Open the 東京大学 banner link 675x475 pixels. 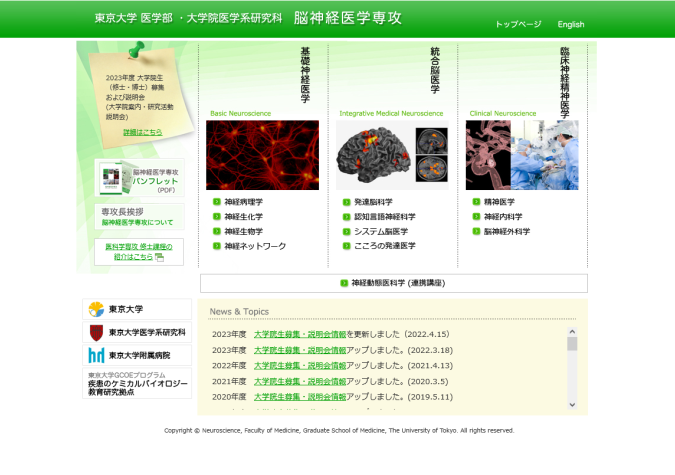pyautogui.click(x=137, y=309)
